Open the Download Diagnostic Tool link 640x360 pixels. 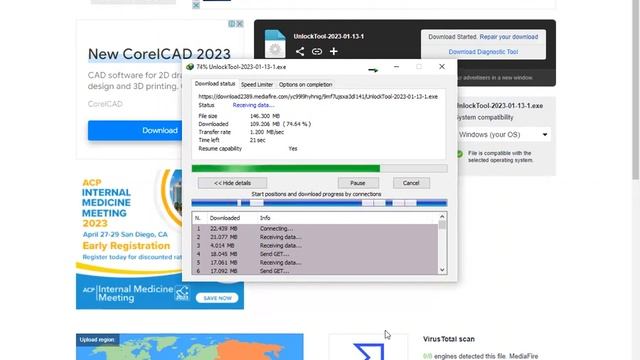[483, 52]
